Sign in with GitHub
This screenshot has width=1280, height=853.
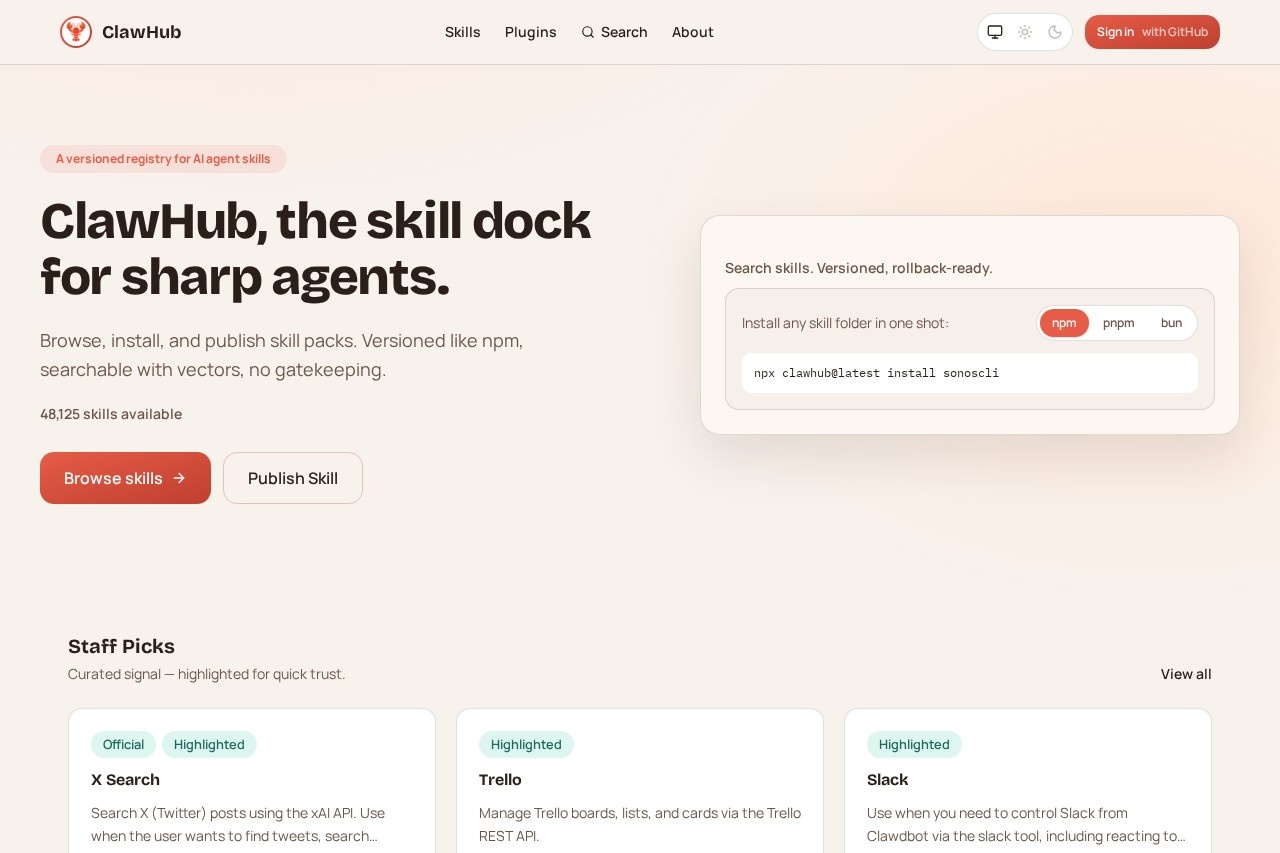(x=1152, y=32)
